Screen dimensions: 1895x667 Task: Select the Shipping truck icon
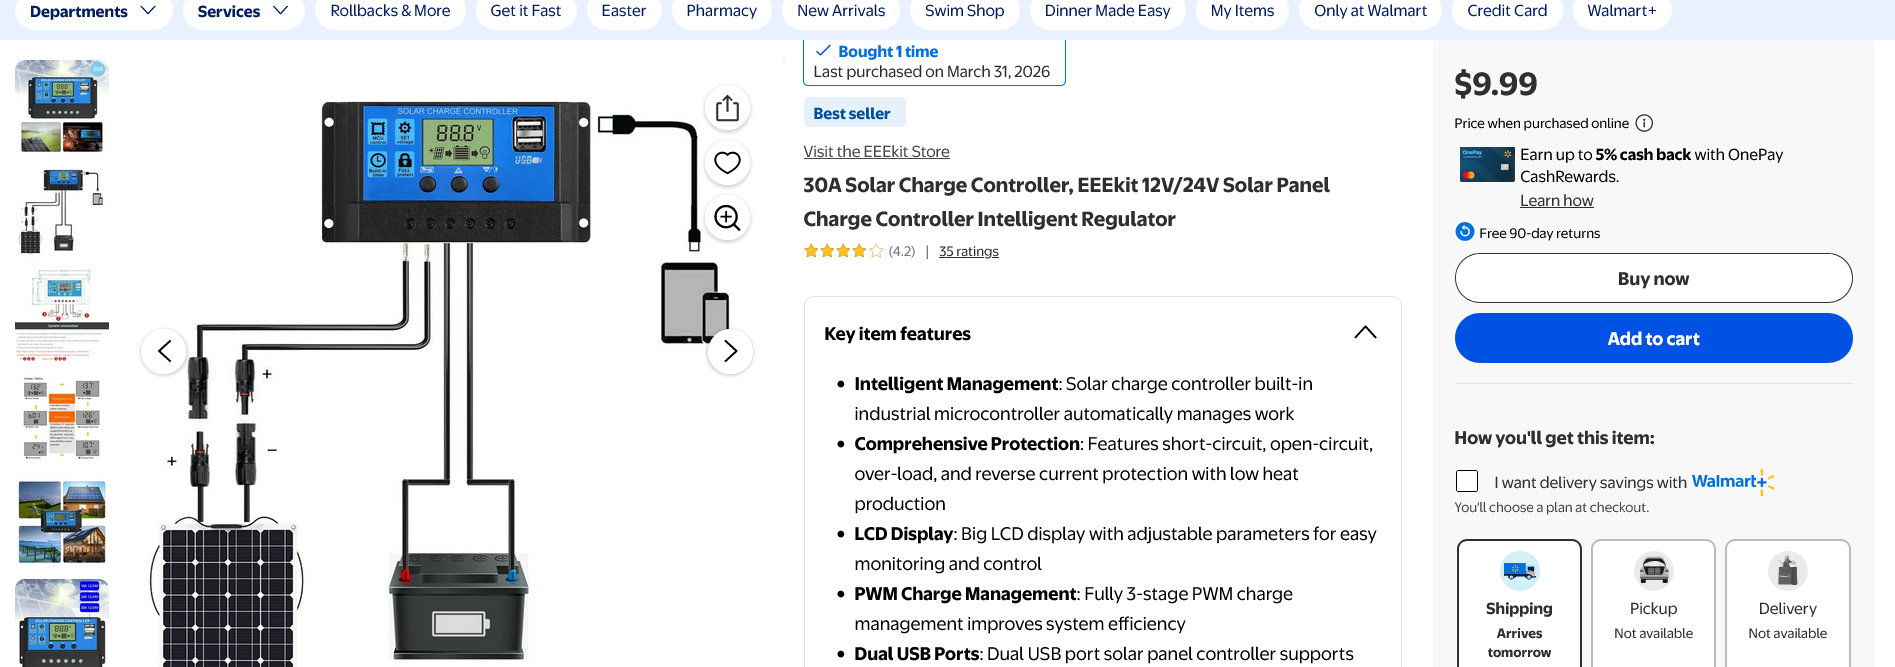[x=1518, y=570]
